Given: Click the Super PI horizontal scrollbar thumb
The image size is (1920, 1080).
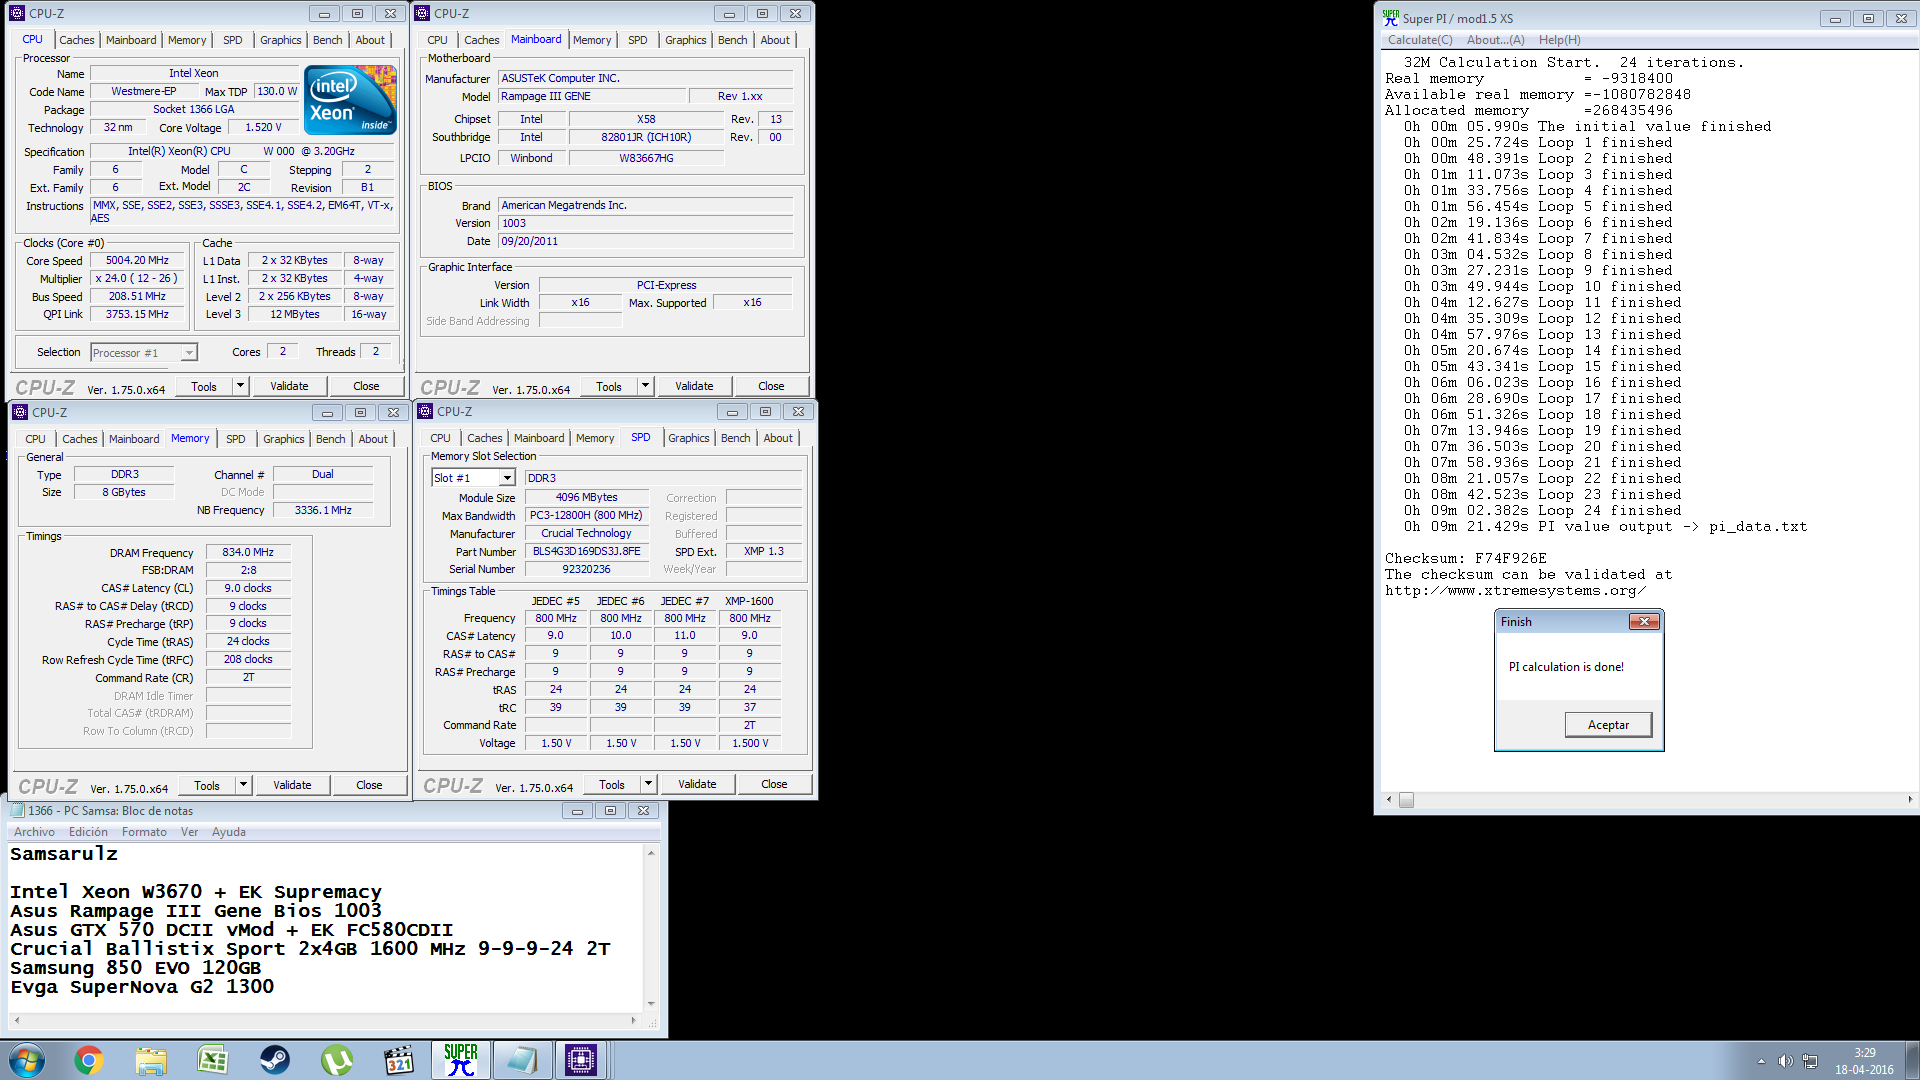Looking at the screenshot, I should (x=1406, y=800).
